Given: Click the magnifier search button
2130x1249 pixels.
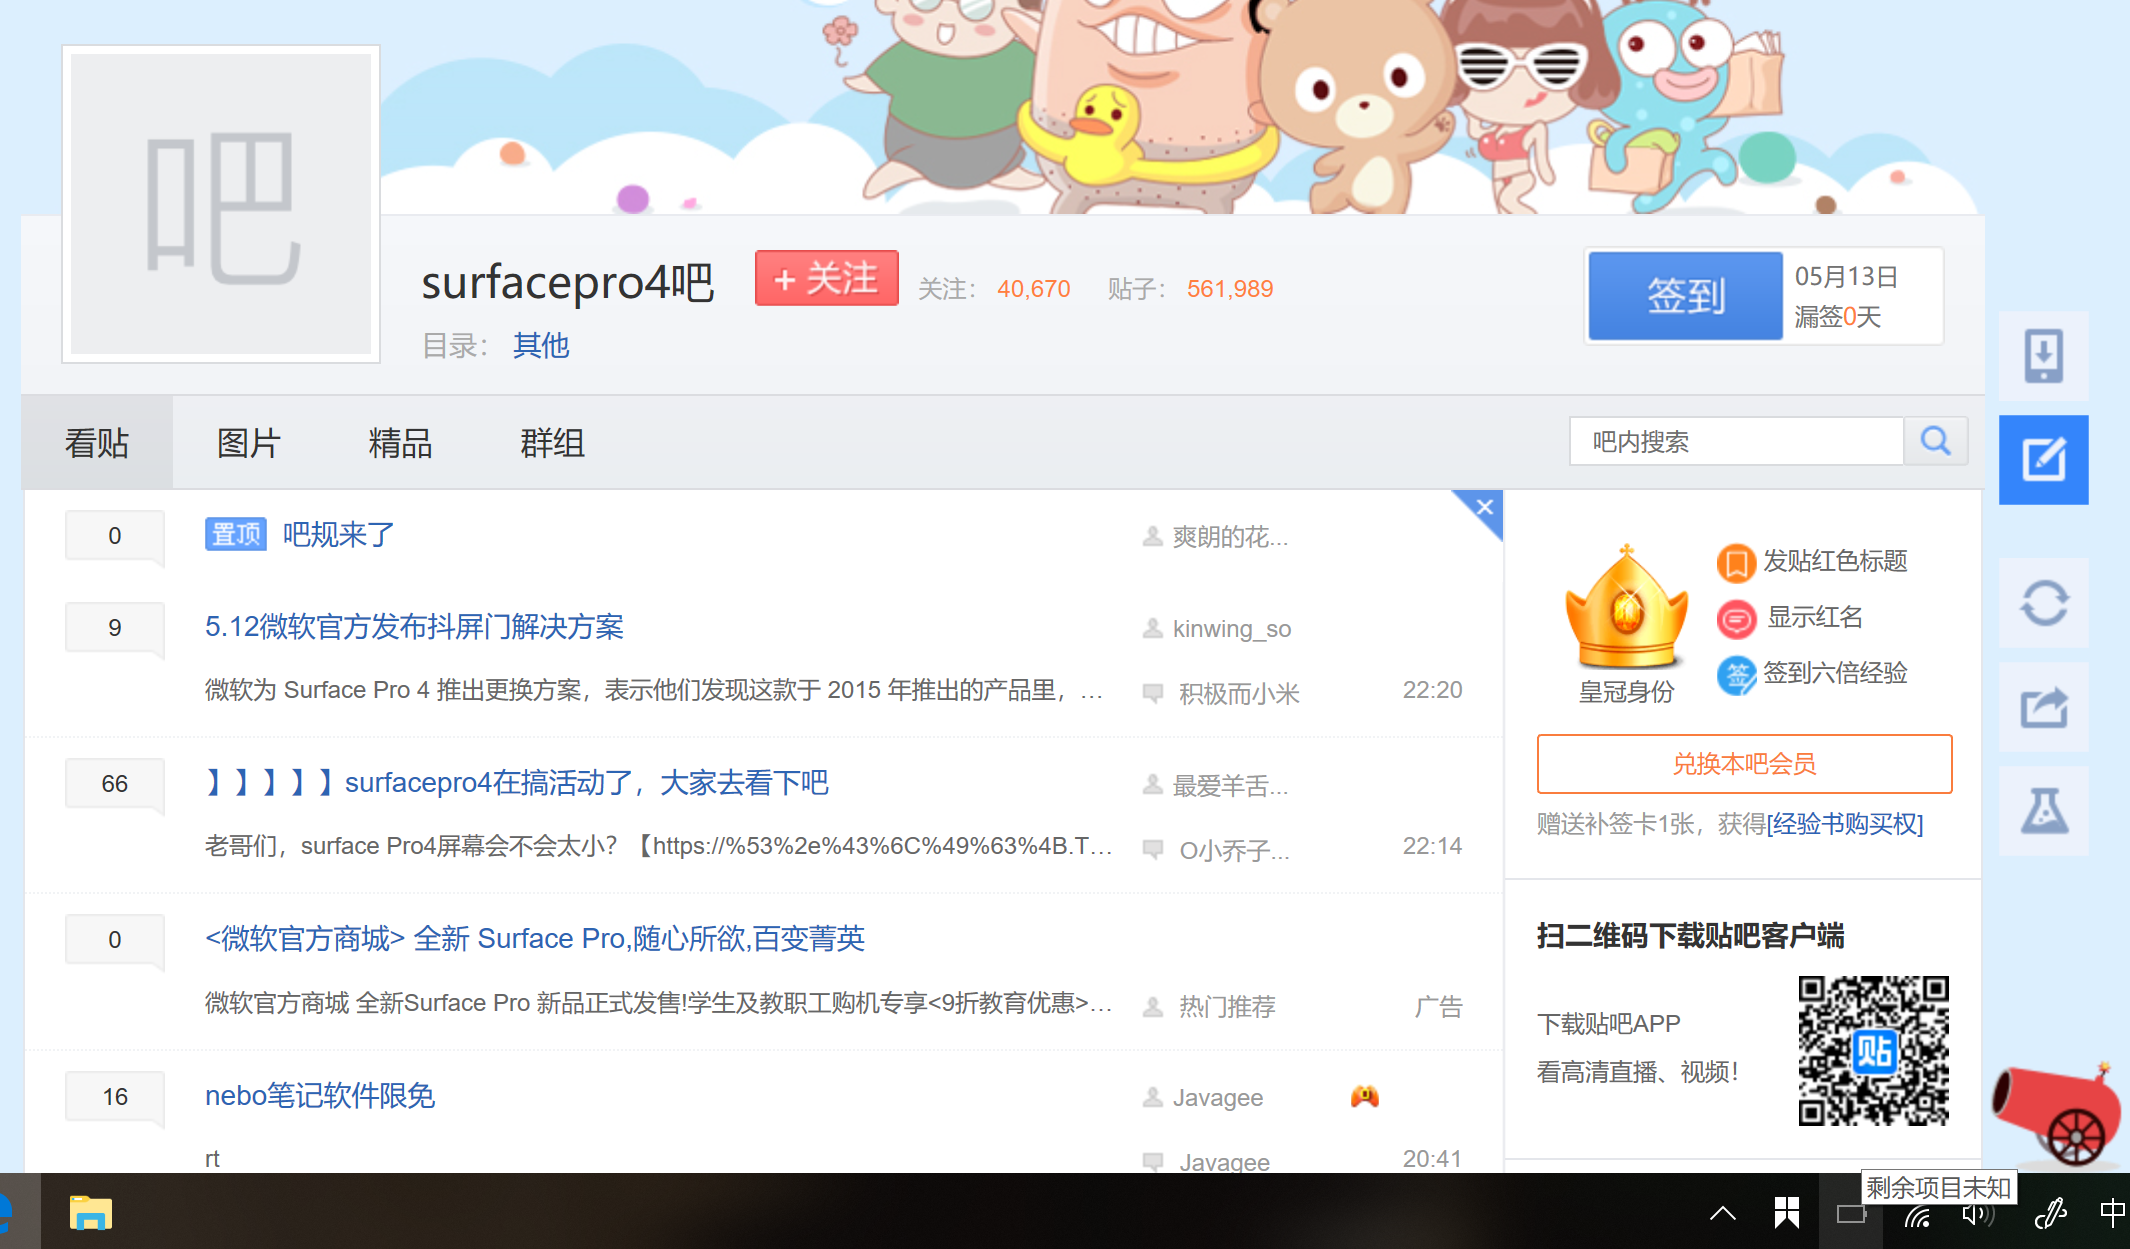Looking at the screenshot, I should pyautogui.click(x=1936, y=441).
